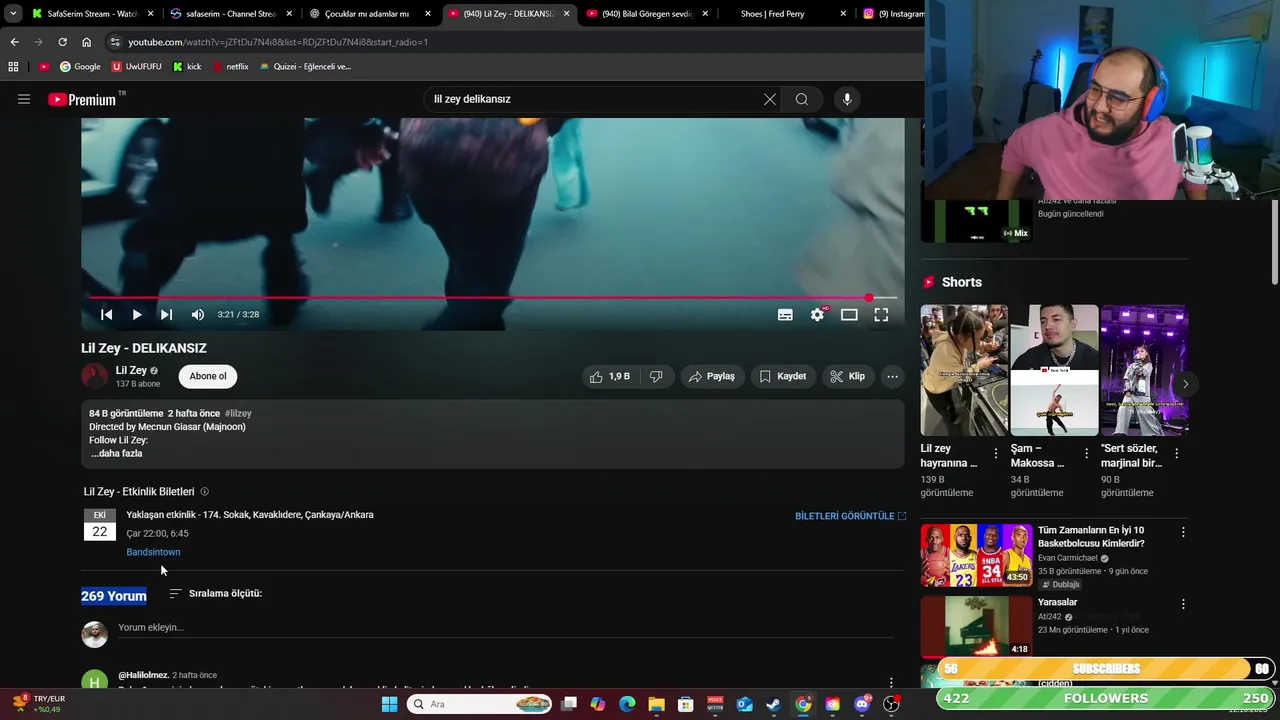The width and height of the screenshot is (1280, 720).
Task: Open BİLETLERİ GÖRÜNTÜLE tickets link
Action: [x=850, y=516]
